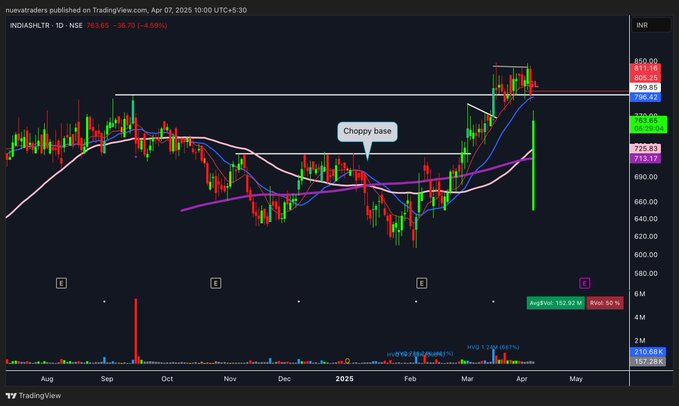Click the 157.28K volume label
This screenshot has width=679, height=406.
click(x=647, y=361)
